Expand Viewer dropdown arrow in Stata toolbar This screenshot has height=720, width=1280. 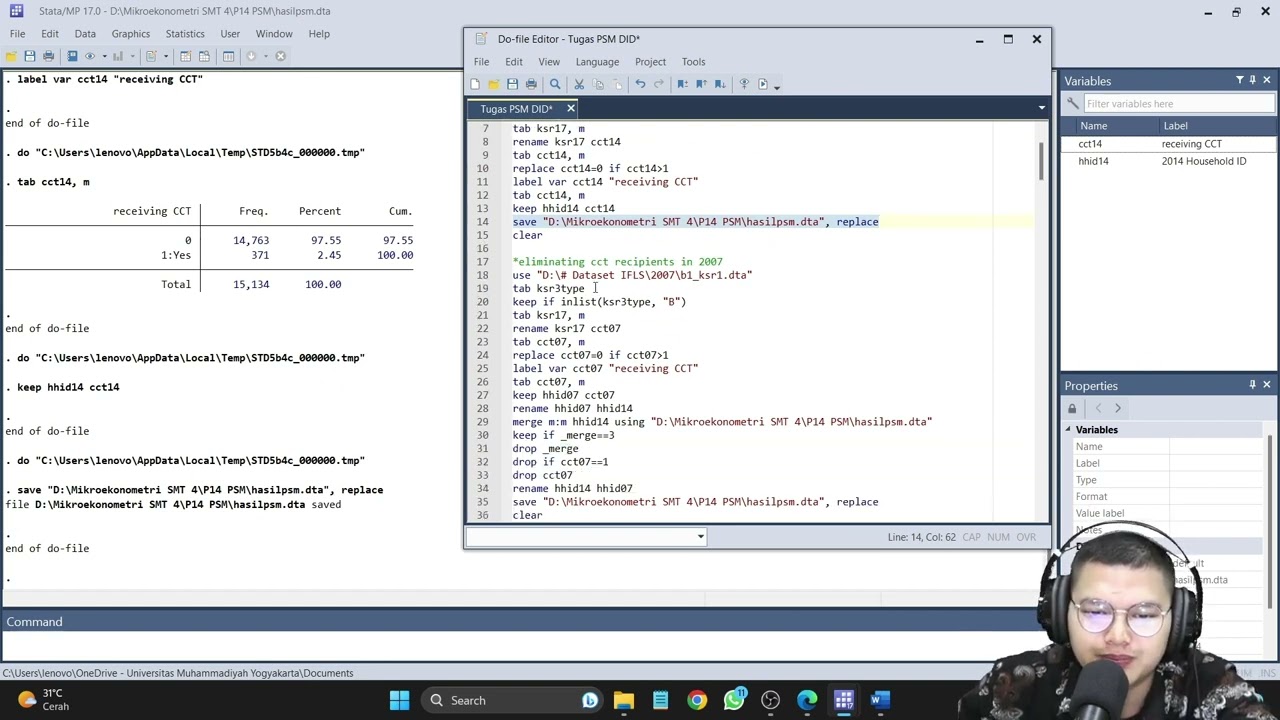105,56
